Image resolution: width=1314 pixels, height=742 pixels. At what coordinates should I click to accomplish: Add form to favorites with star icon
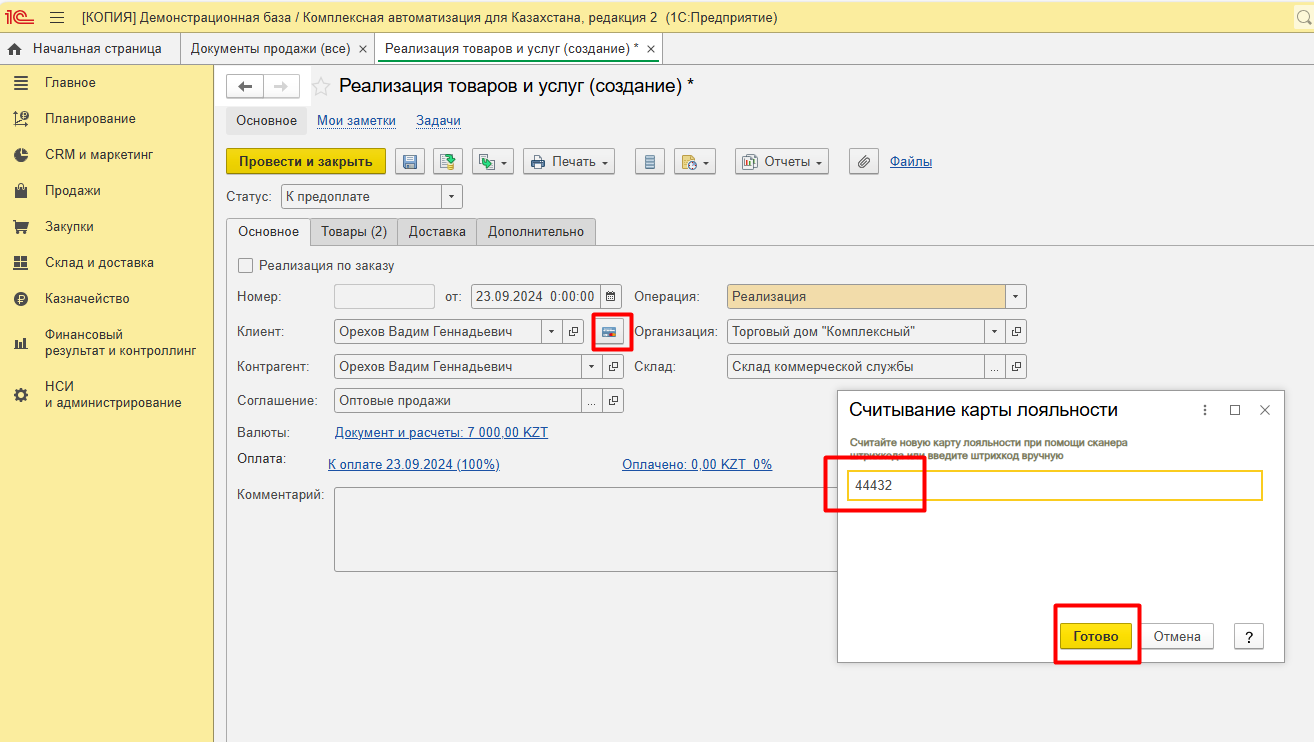tap(321, 87)
